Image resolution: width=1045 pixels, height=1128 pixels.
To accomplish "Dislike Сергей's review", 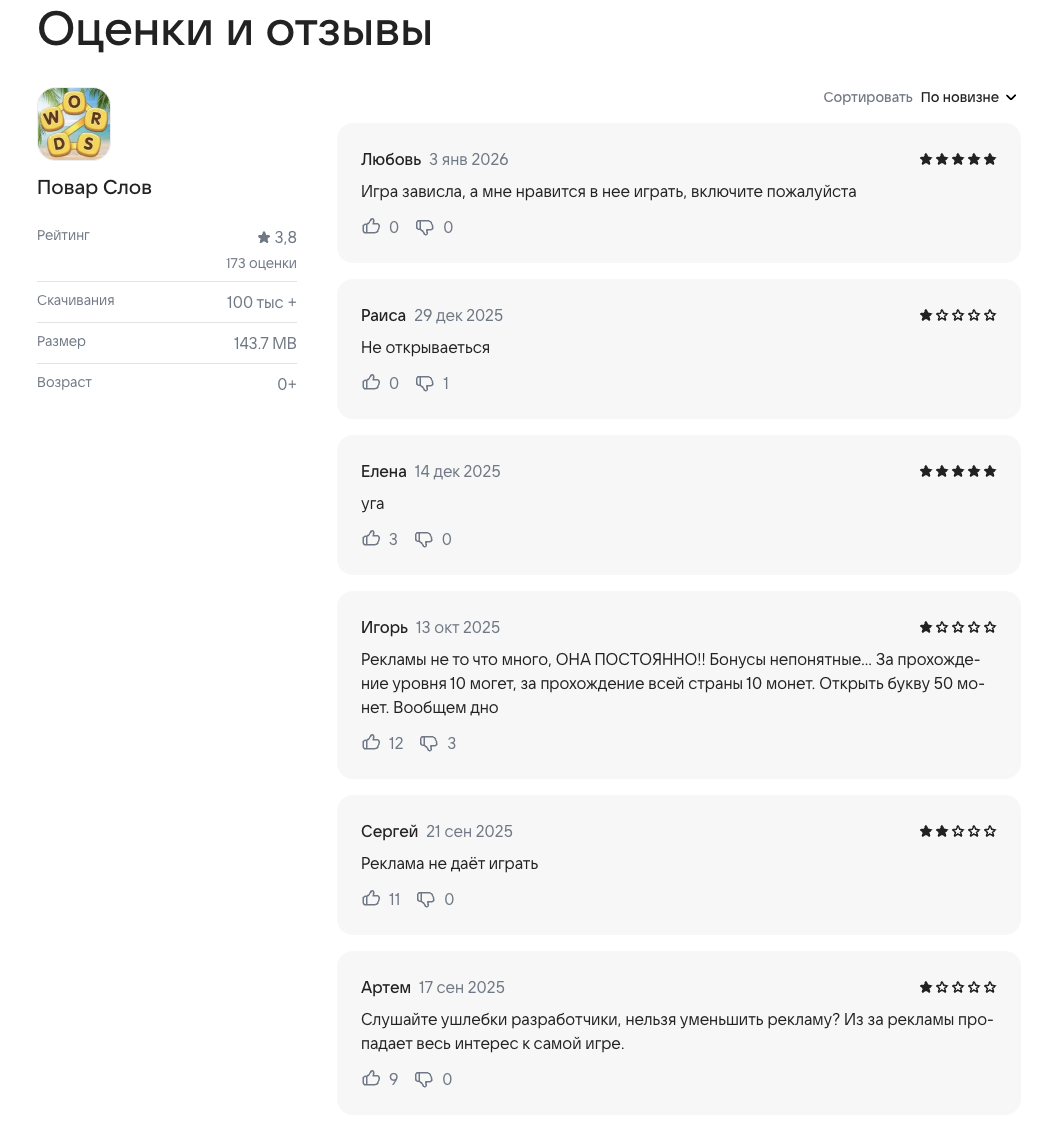I will pos(426,899).
